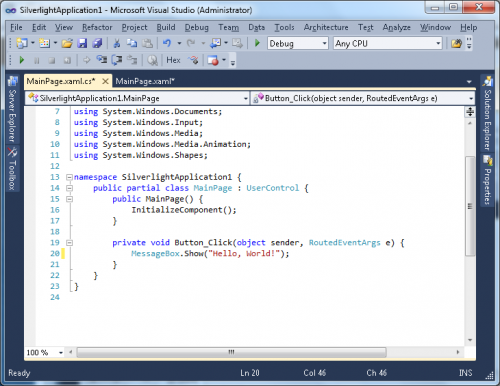Click the Add New Item toolbar icon

pyautogui.click(x=44, y=43)
